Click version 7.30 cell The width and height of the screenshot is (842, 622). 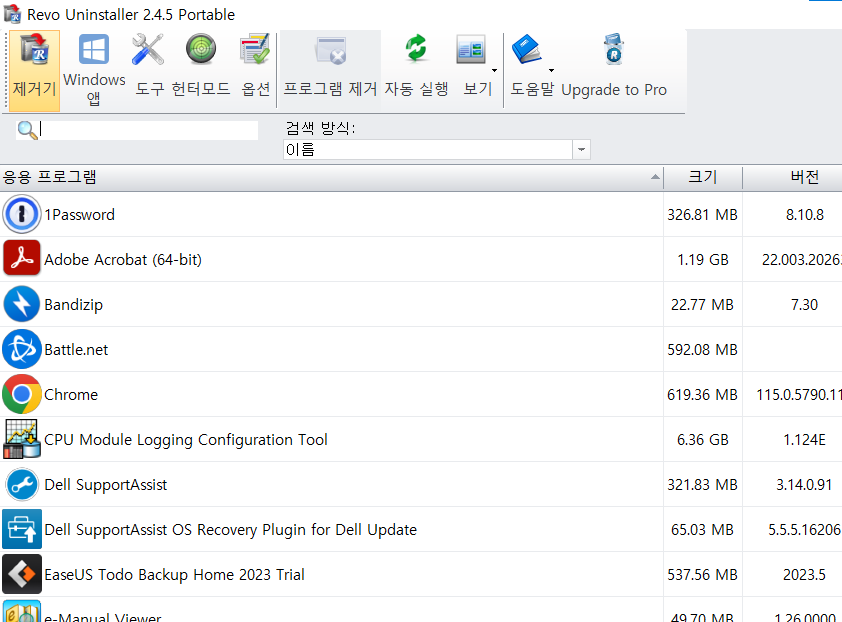[x=804, y=305]
